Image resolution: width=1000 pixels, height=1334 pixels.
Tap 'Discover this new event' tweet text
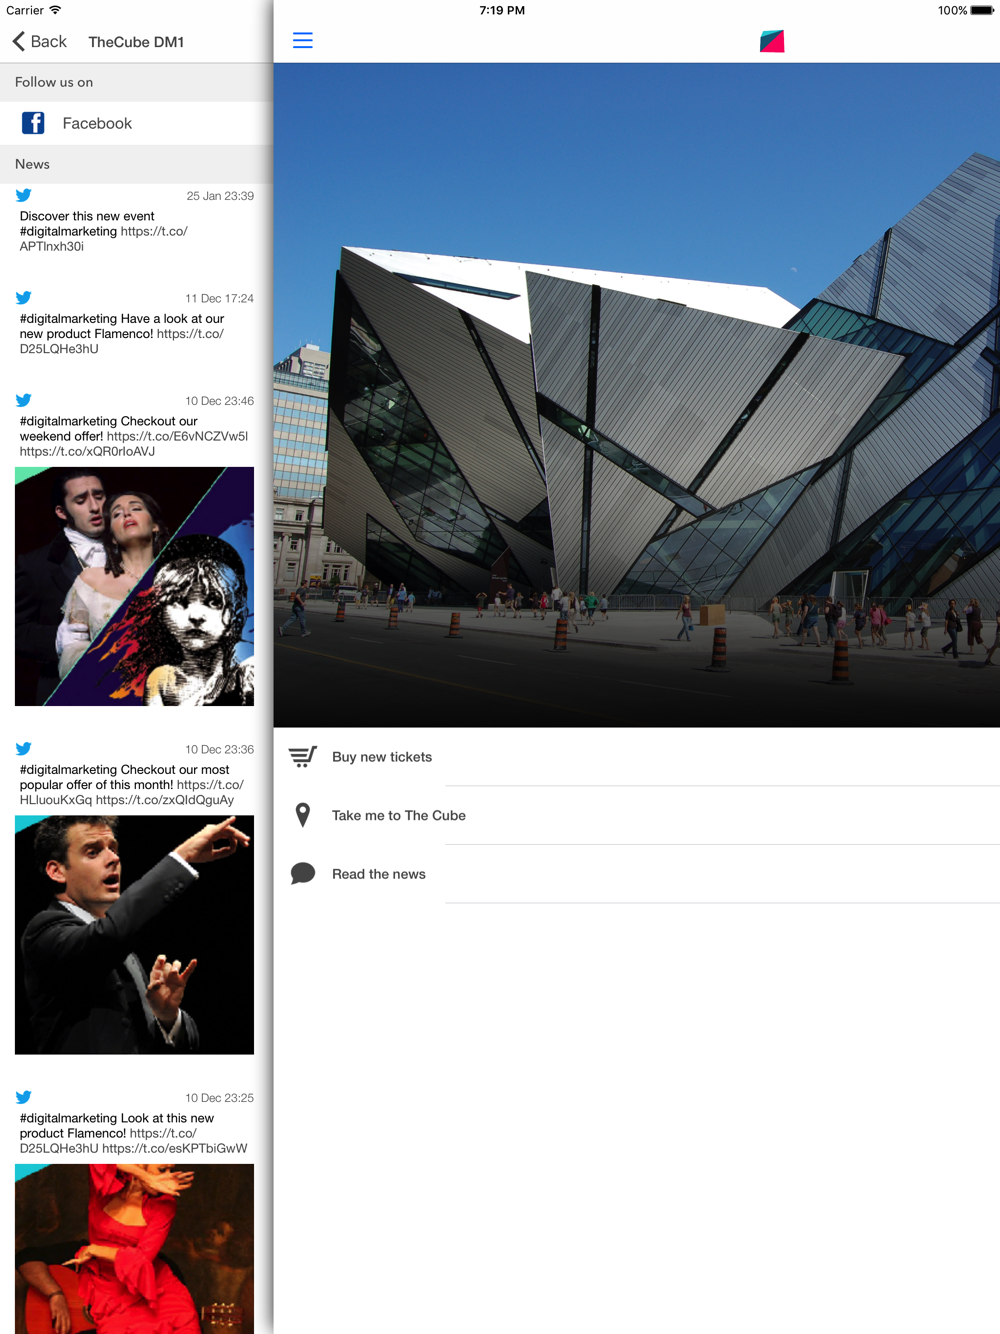click(87, 216)
